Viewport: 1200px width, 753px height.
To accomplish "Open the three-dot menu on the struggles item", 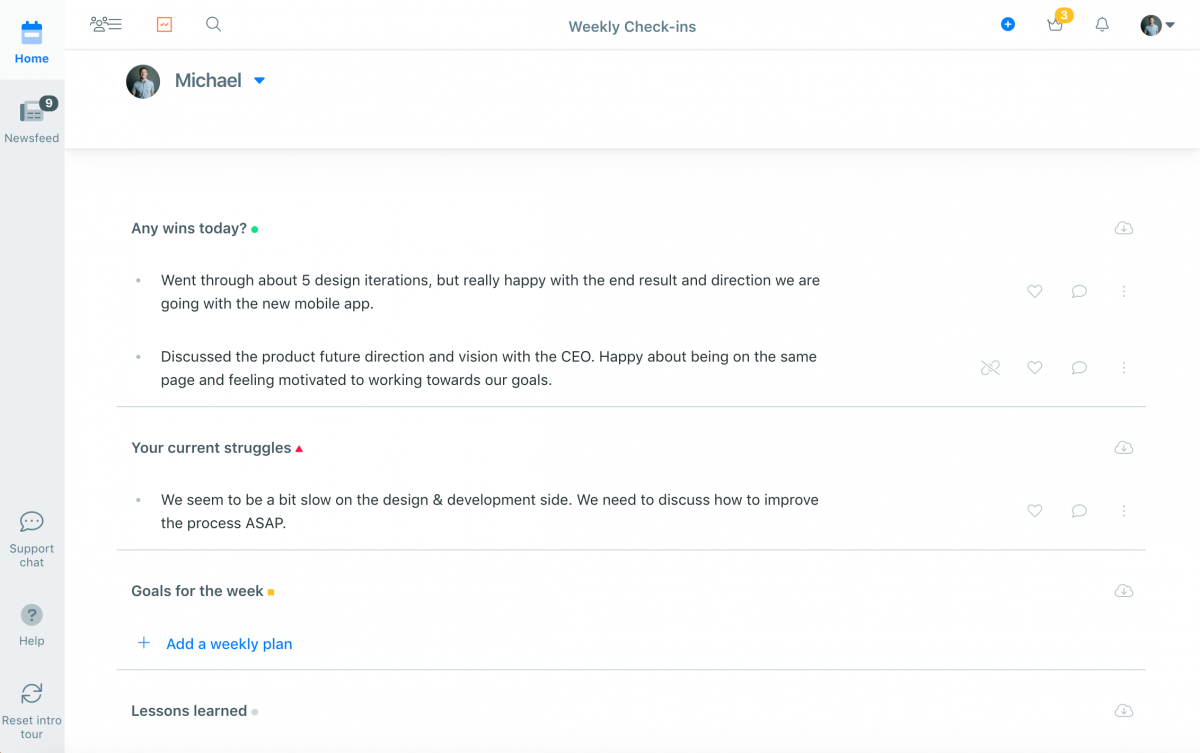I will (1123, 510).
